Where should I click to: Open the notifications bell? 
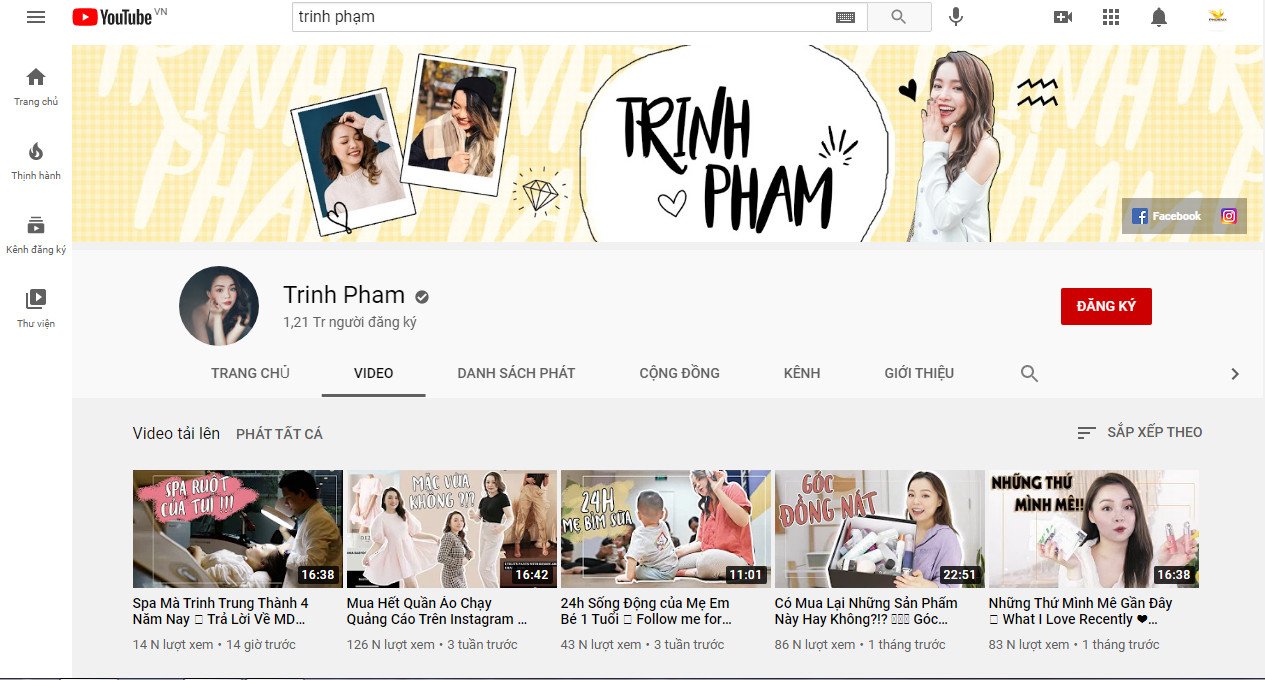click(x=1159, y=17)
